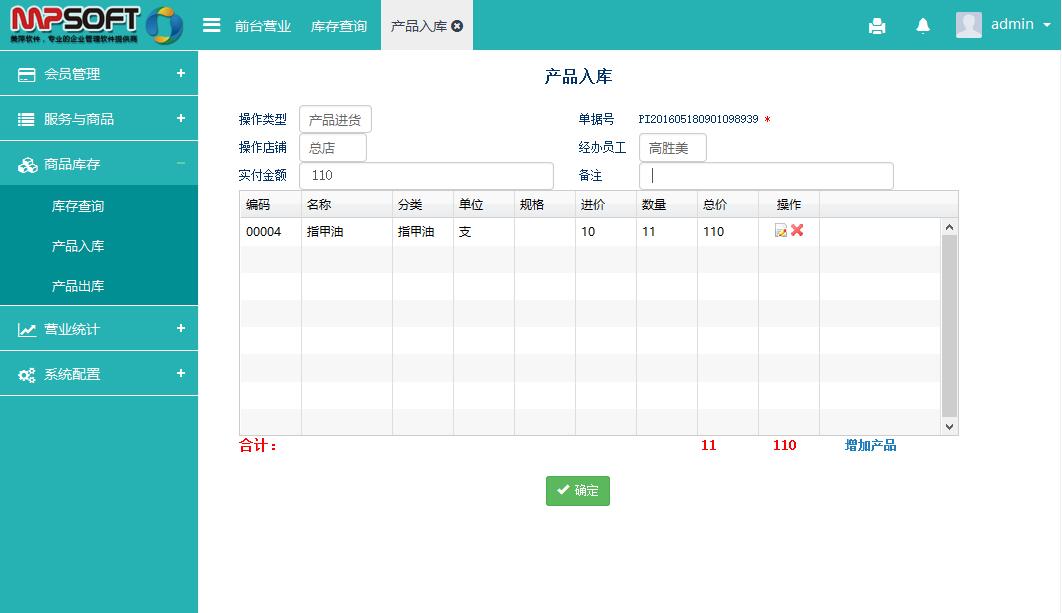Click the 备注 input field
This screenshot has height=613, width=1062.
[765, 176]
